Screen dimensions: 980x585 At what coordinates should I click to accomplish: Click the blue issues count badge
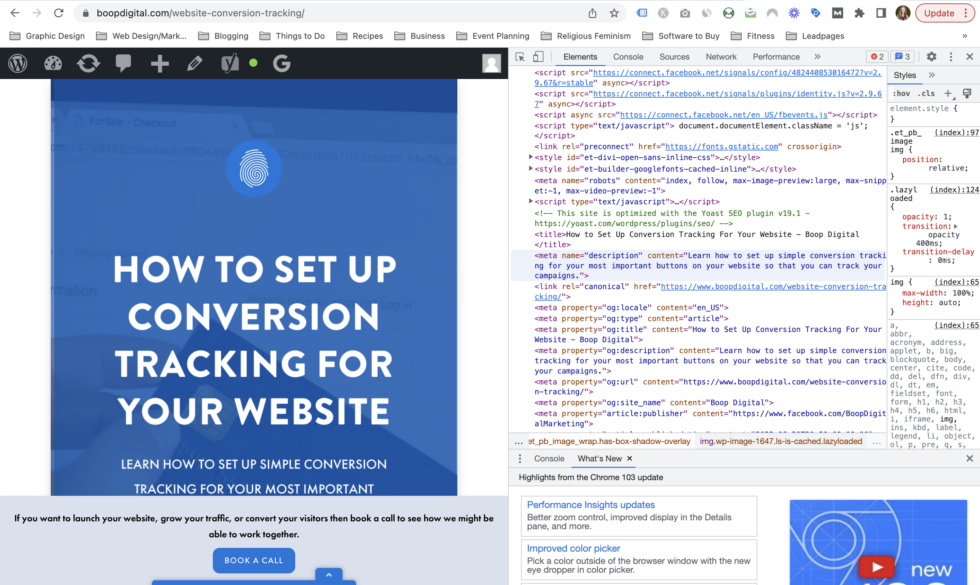[x=902, y=56]
